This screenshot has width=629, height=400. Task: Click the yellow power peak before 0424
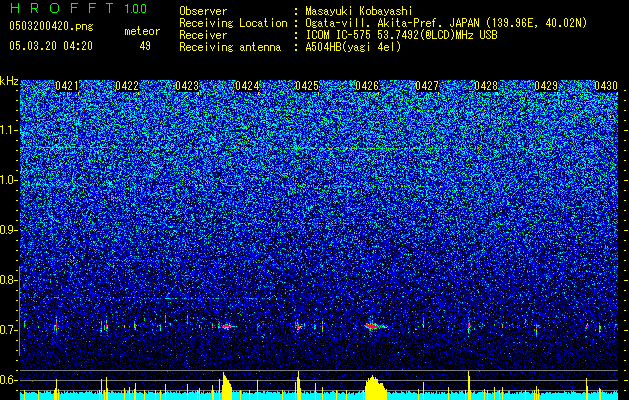[227, 386]
